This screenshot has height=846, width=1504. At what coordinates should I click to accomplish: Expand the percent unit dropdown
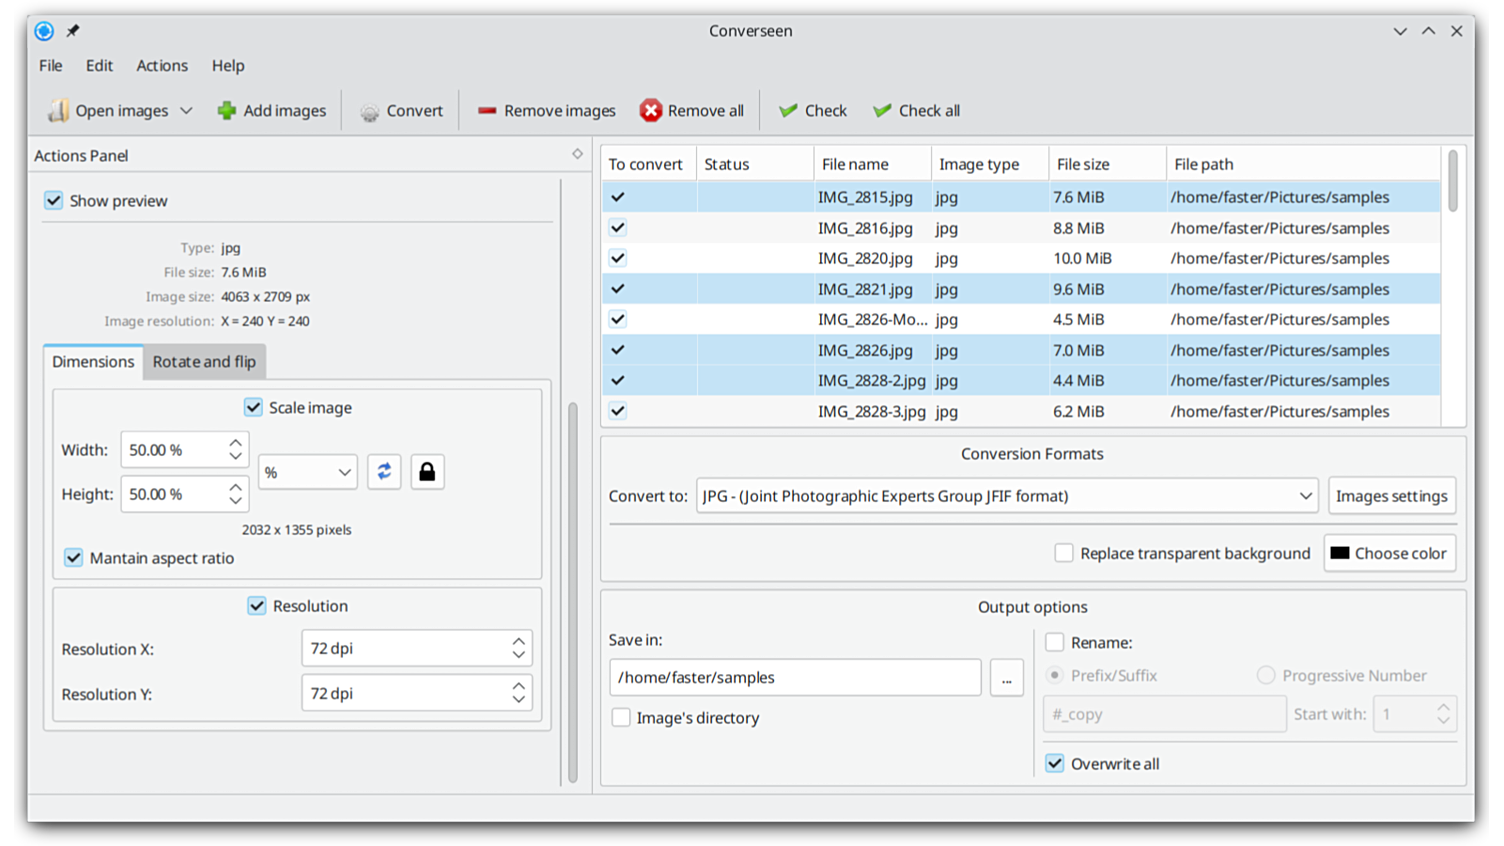pos(307,472)
